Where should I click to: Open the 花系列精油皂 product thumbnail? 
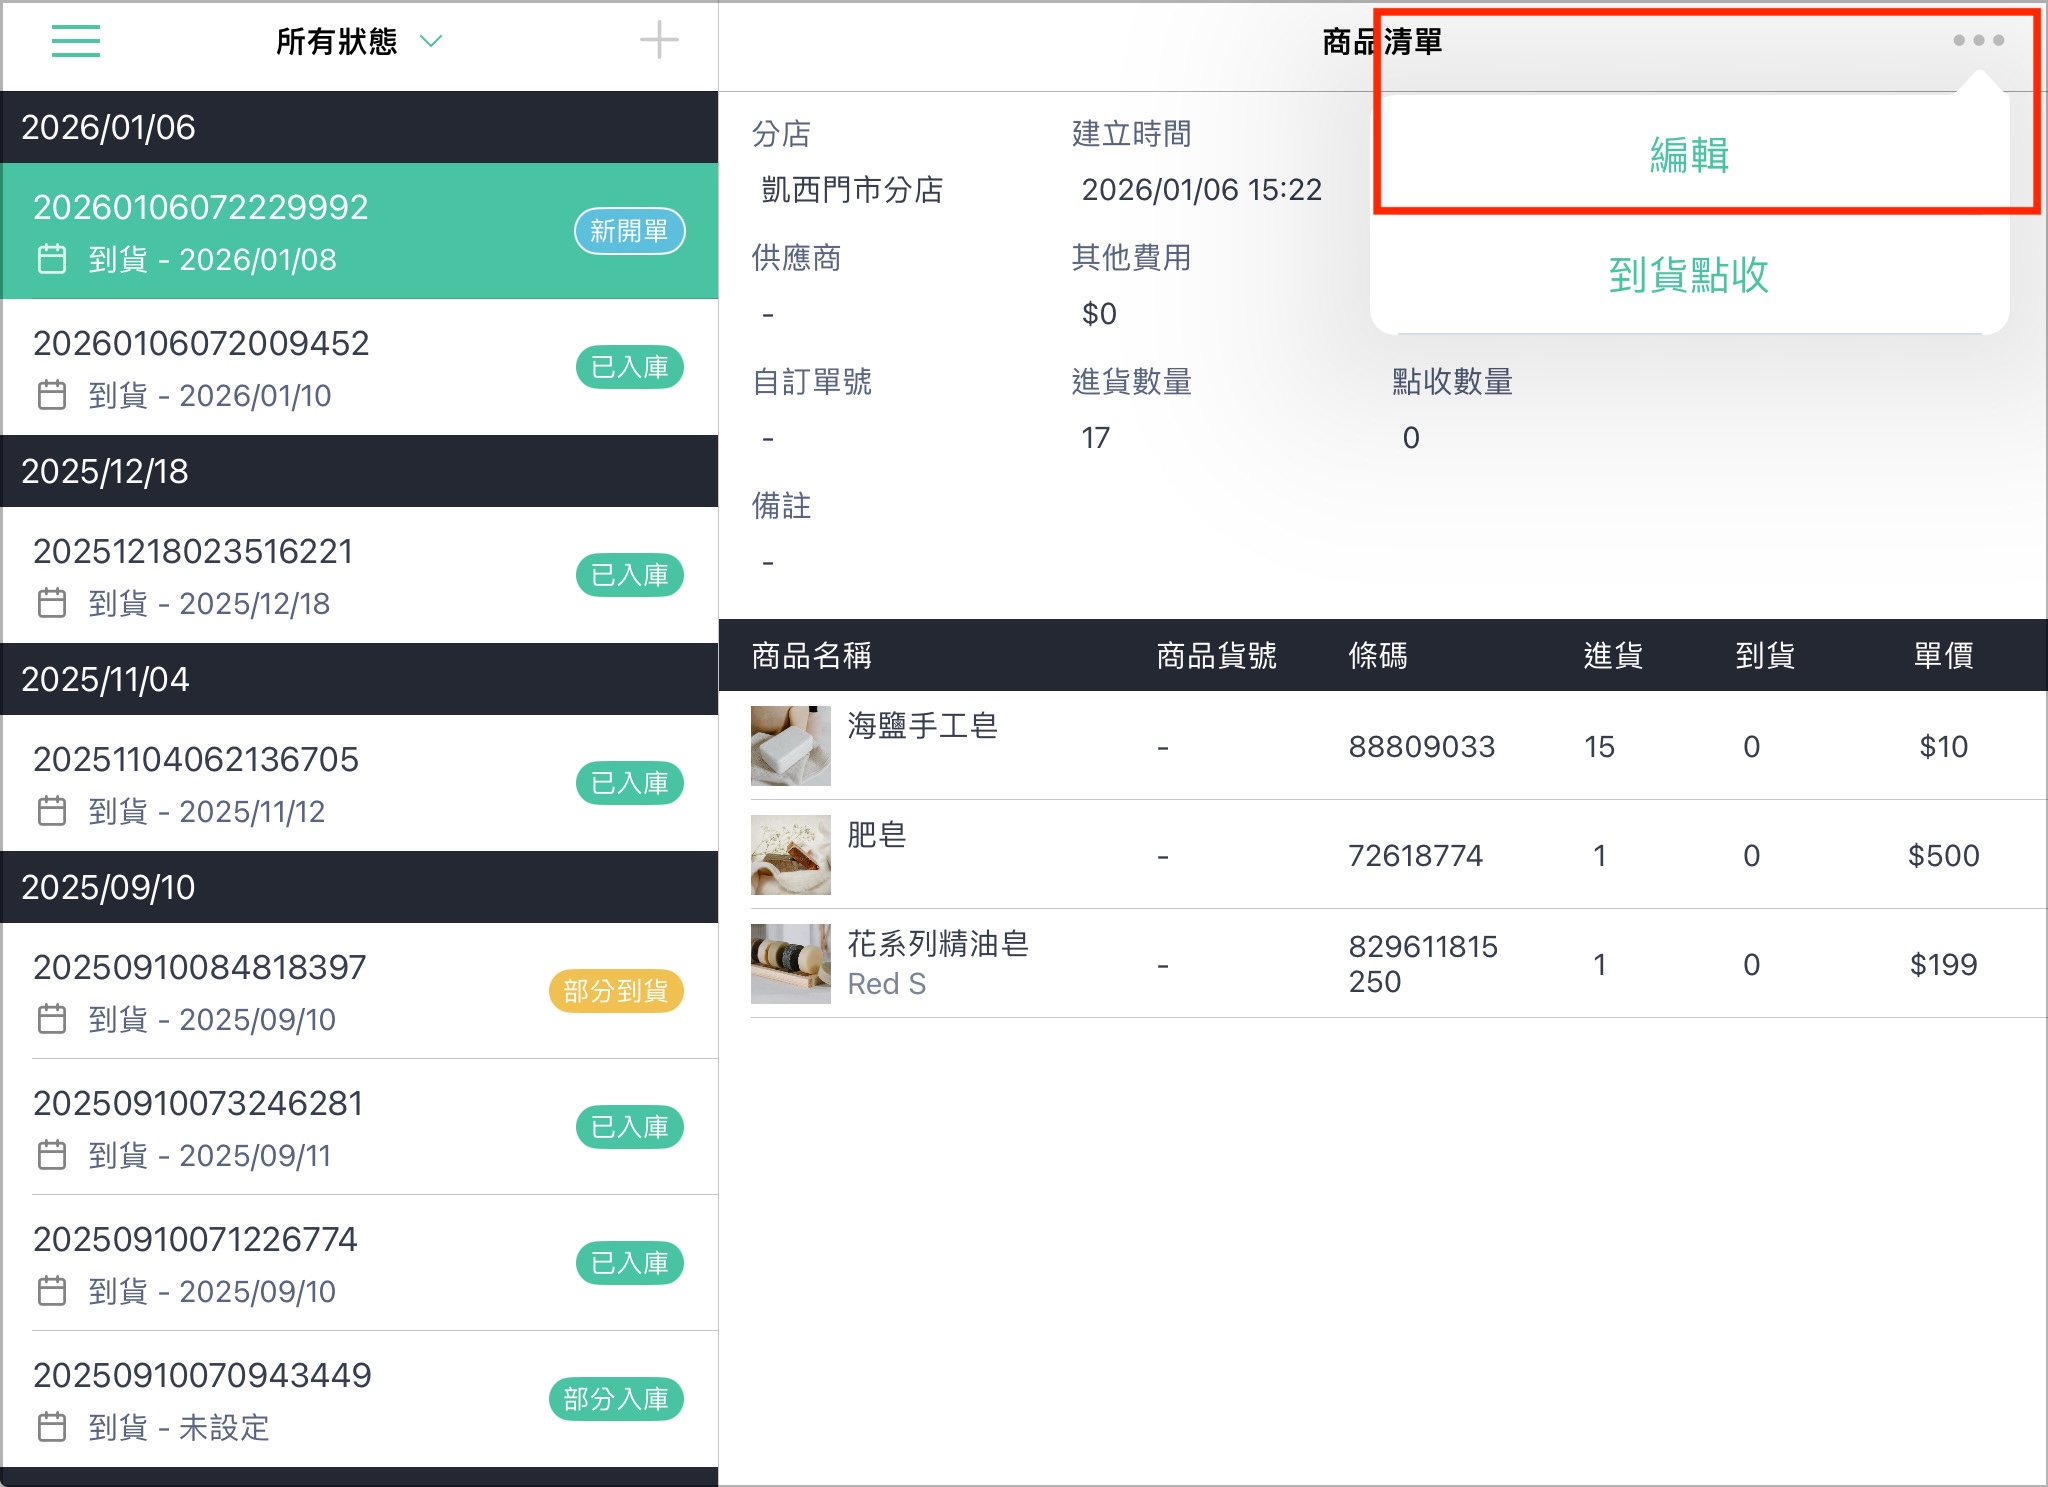[x=791, y=964]
